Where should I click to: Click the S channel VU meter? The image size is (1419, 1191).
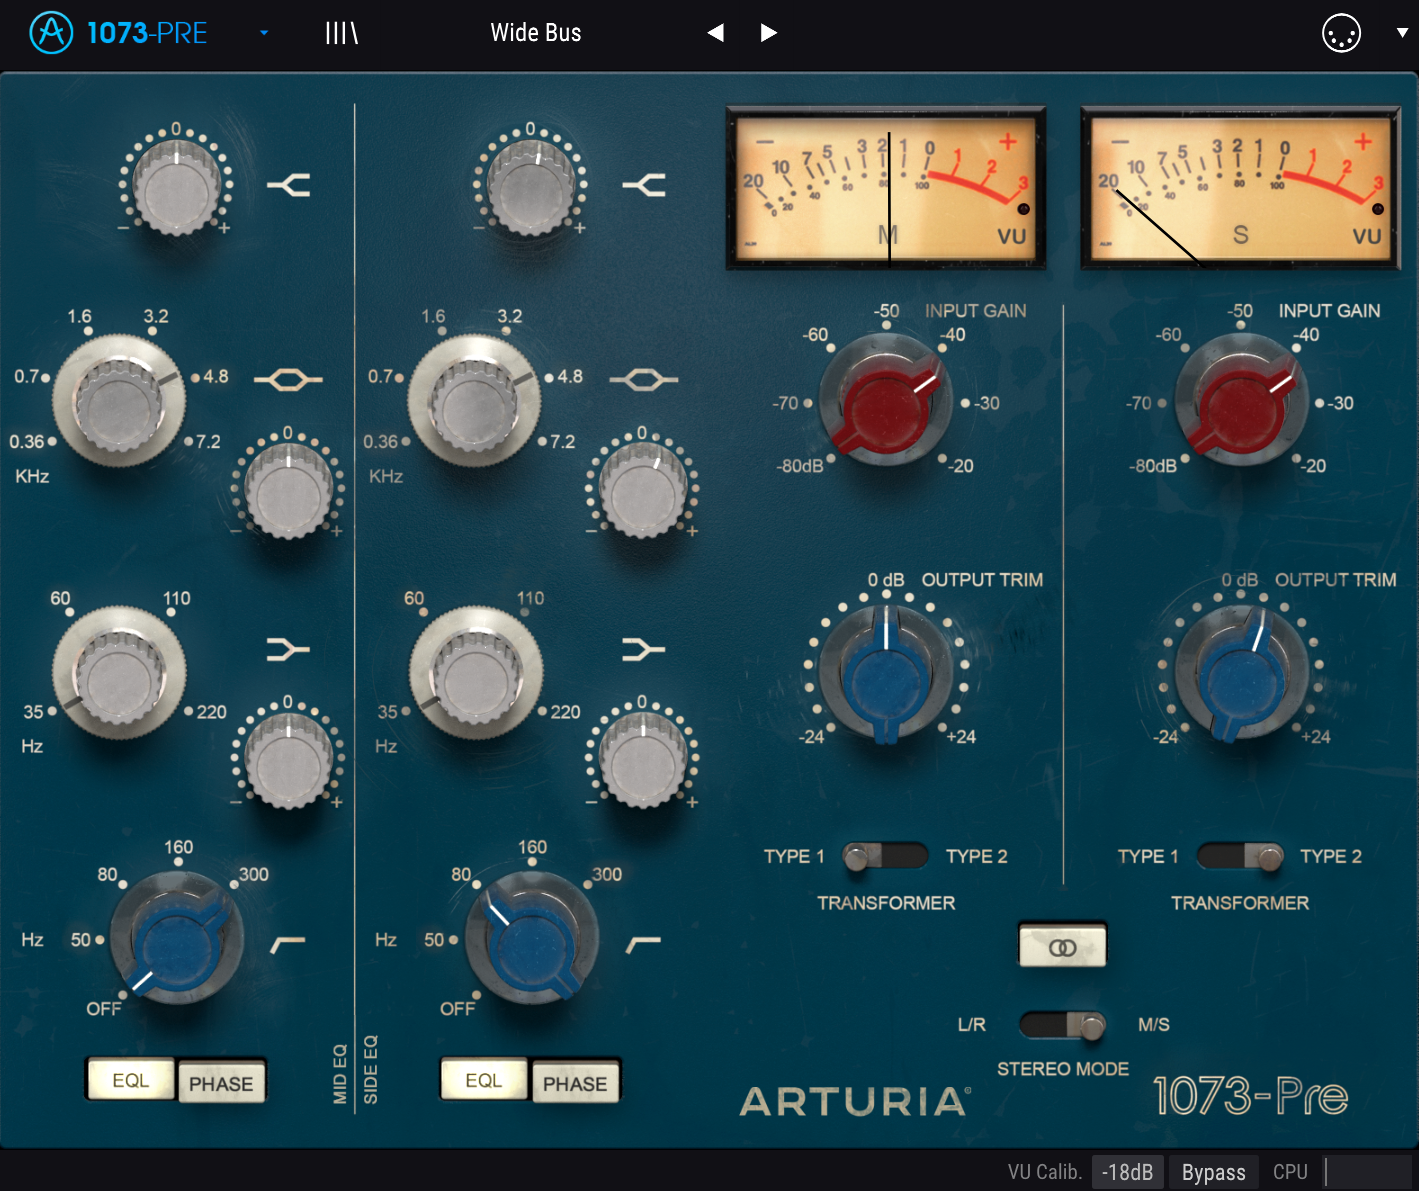click(1241, 188)
